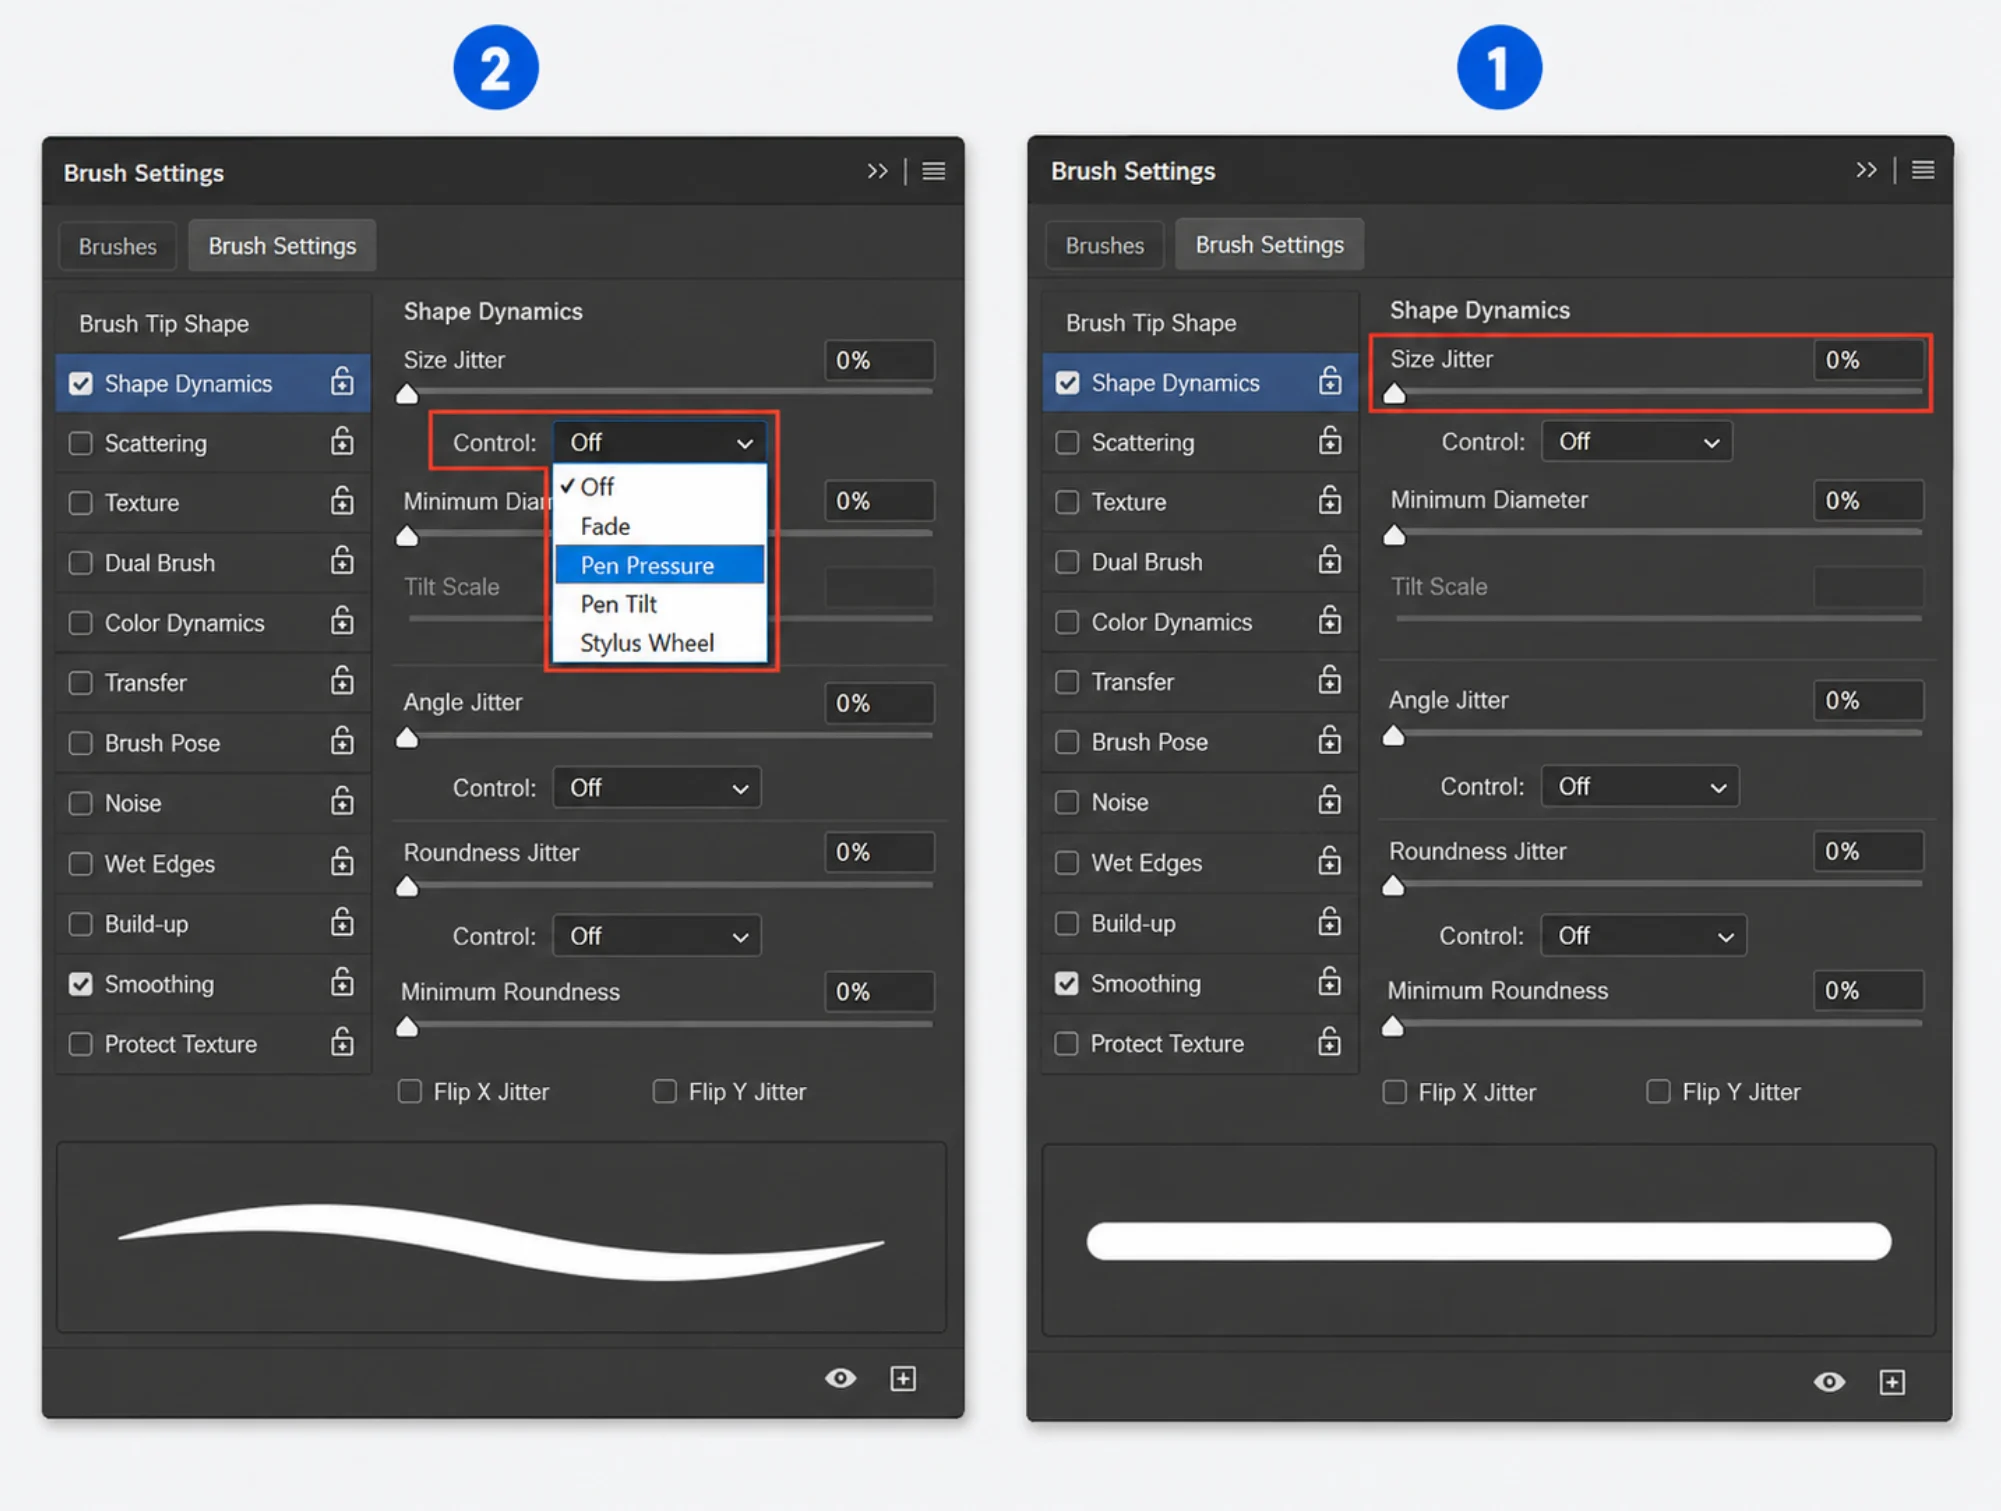Toggle Transfer lock in right panel
Screen dimensions: 2001x1511
(x=1329, y=680)
